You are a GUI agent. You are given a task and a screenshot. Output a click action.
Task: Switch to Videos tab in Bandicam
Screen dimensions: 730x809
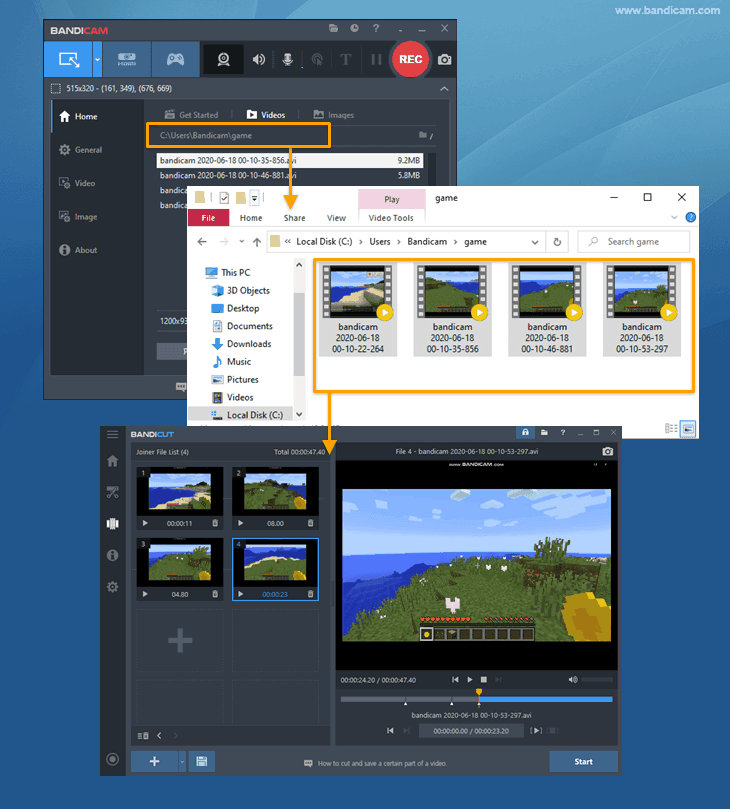click(266, 115)
